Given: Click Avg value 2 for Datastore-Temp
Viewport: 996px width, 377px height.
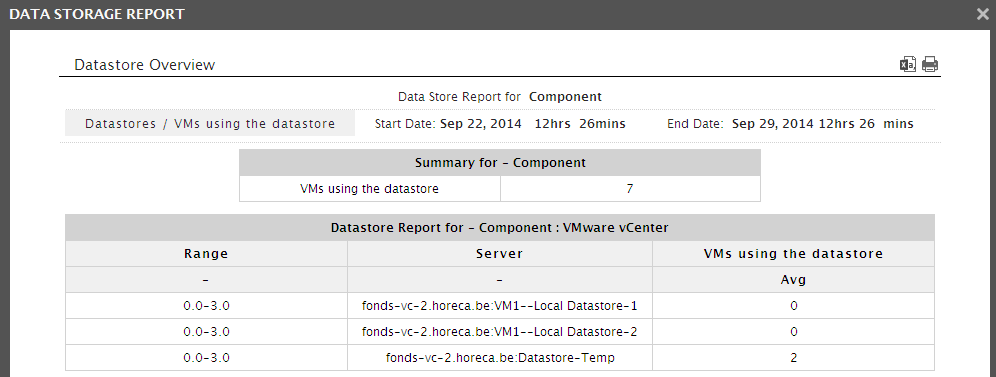Looking at the screenshot, I should click(x=793, y=358).
